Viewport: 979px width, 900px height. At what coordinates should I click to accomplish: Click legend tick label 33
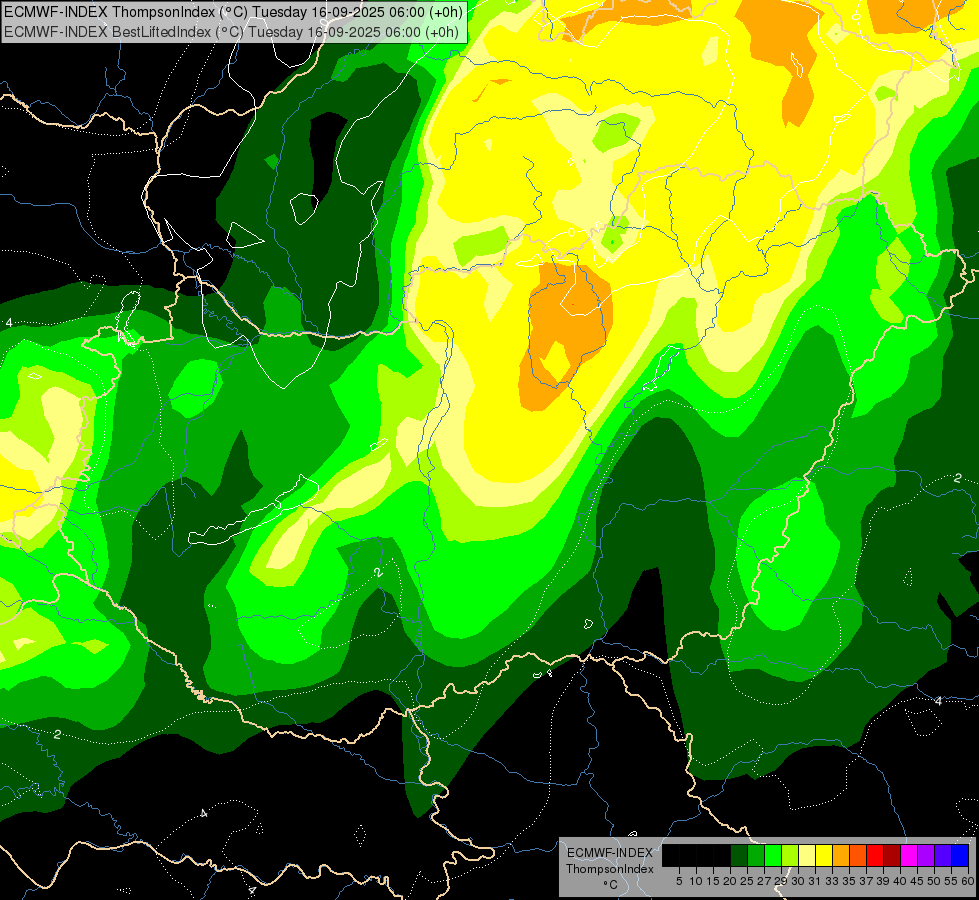pos(832,881)
